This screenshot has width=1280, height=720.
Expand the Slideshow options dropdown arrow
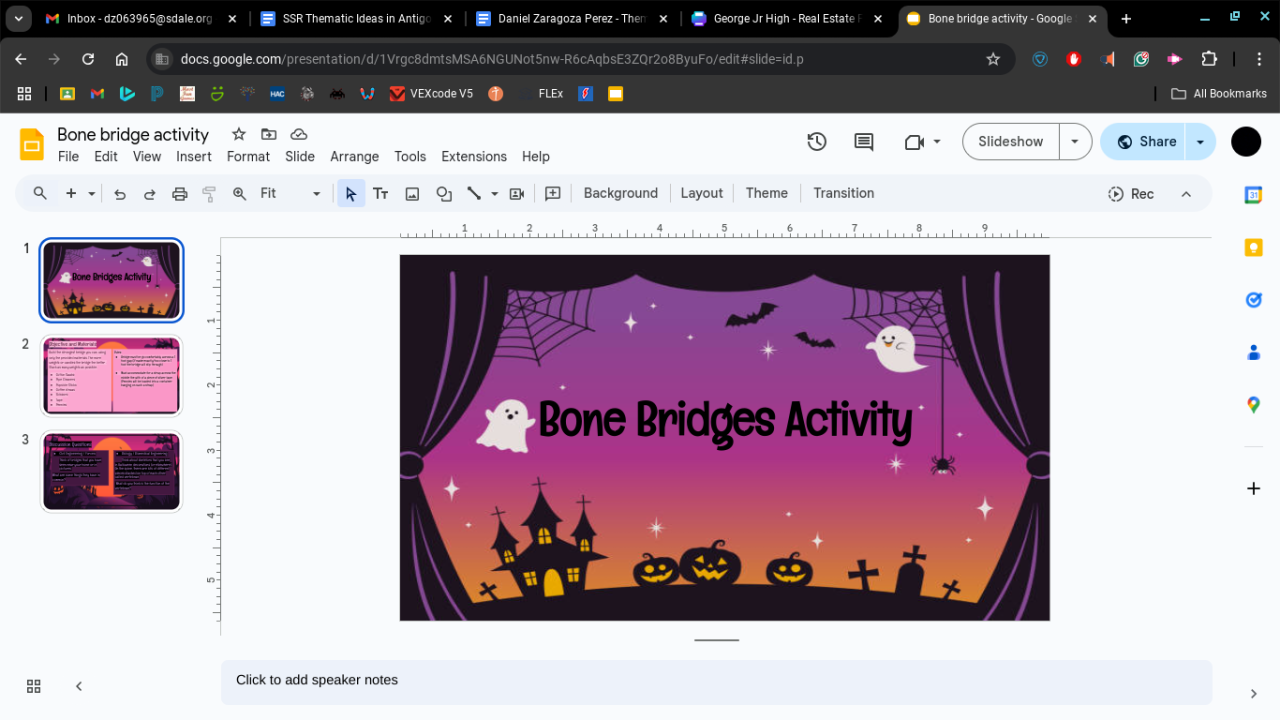1075,142
